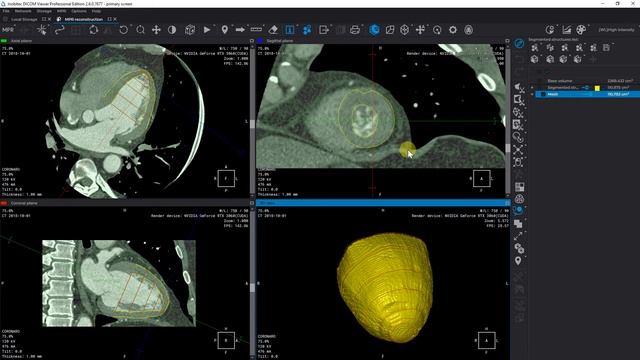640x360 pixels.
Task: Open the Help menu
Action: [96, 11]
